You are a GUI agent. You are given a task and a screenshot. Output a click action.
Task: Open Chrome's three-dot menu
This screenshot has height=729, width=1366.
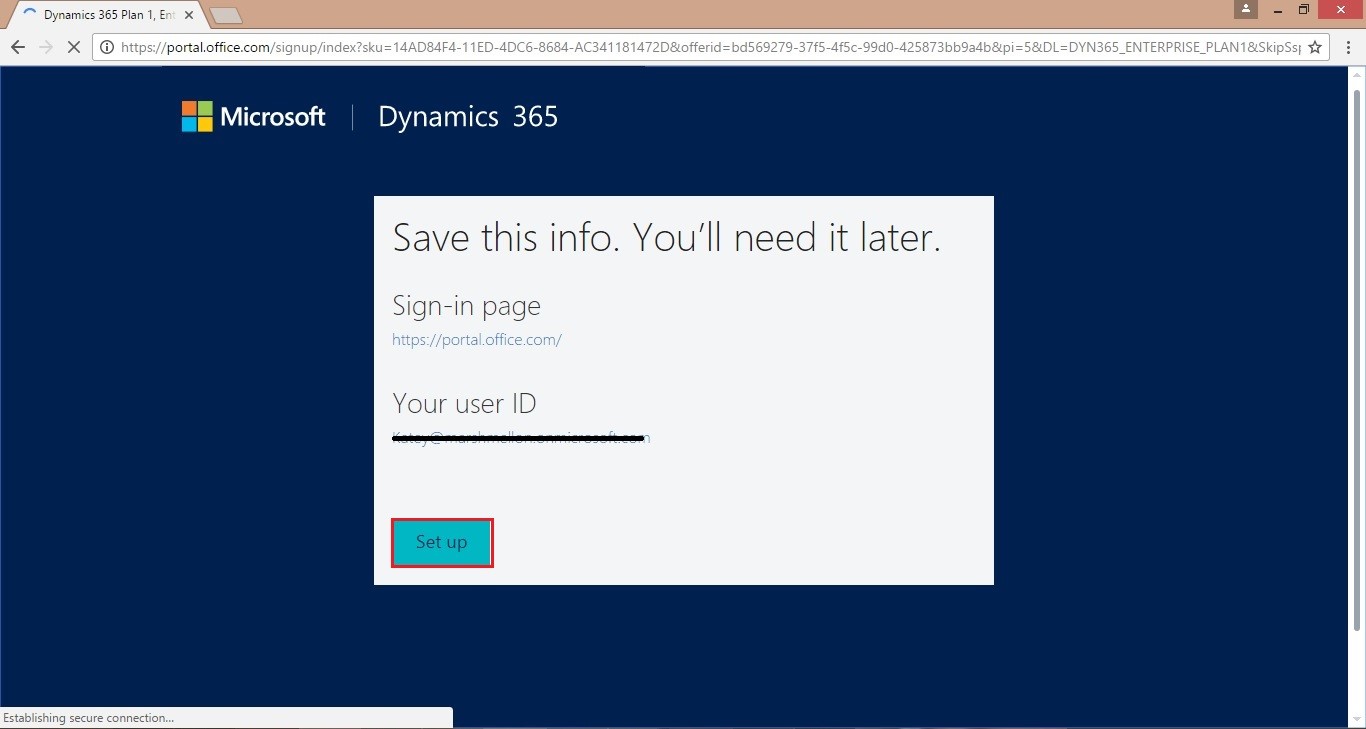[1348, 47]
